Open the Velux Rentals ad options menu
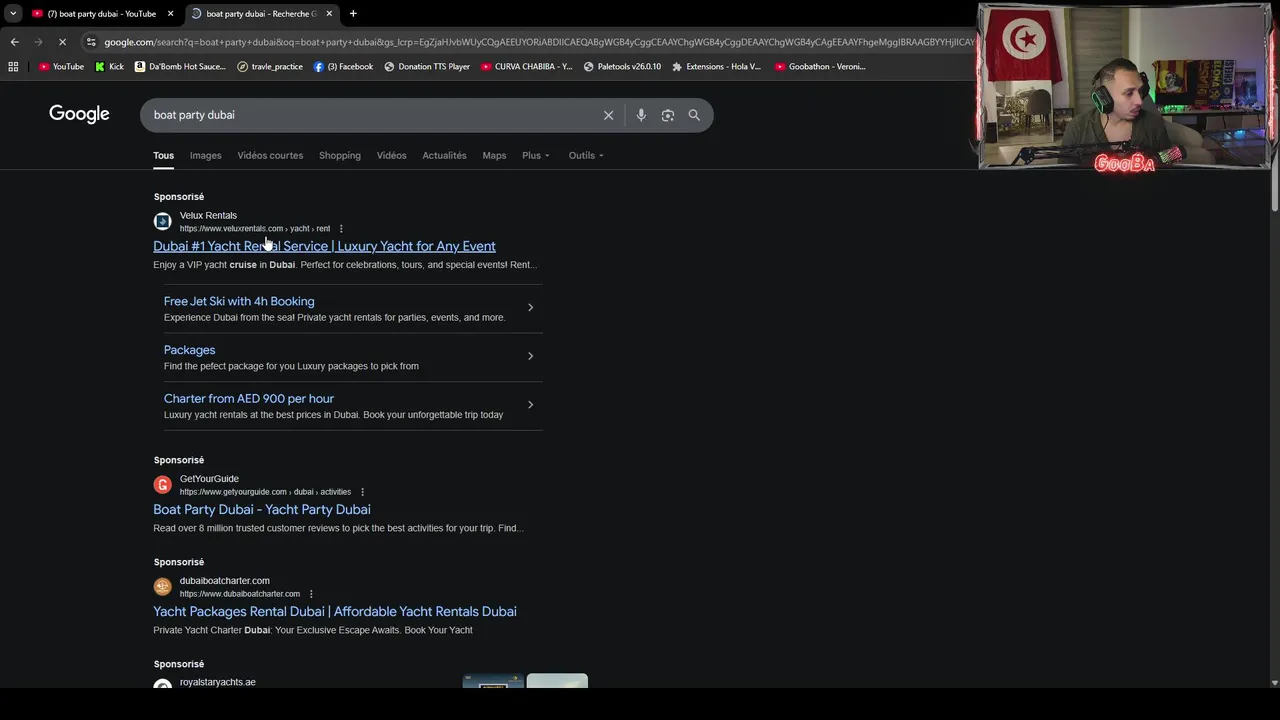Viewport: 1280px width, 720px height. 341,229
